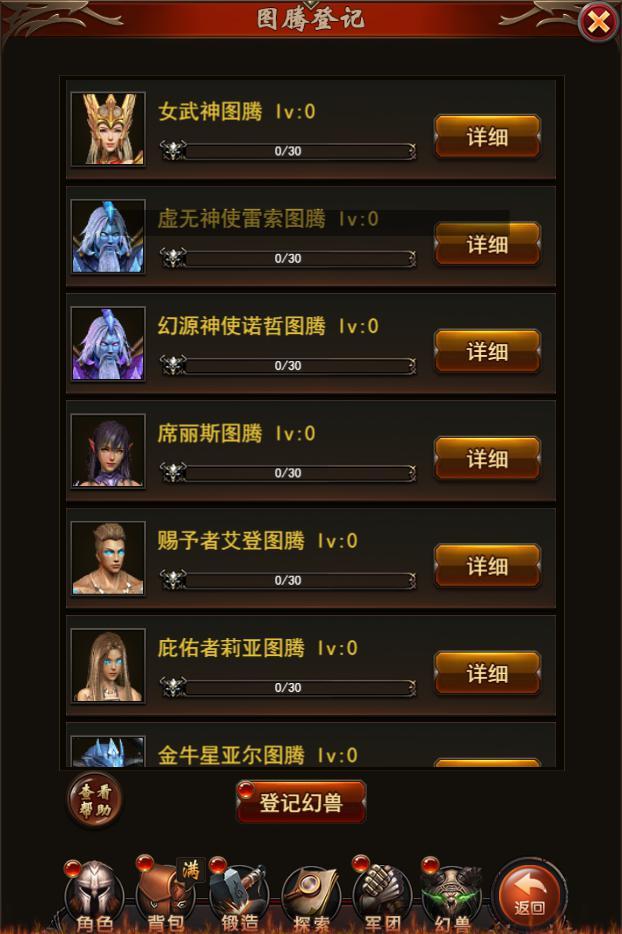View 详细 for 女武神图腾
This screenshot has width=622, height=934.
[487, 137]
